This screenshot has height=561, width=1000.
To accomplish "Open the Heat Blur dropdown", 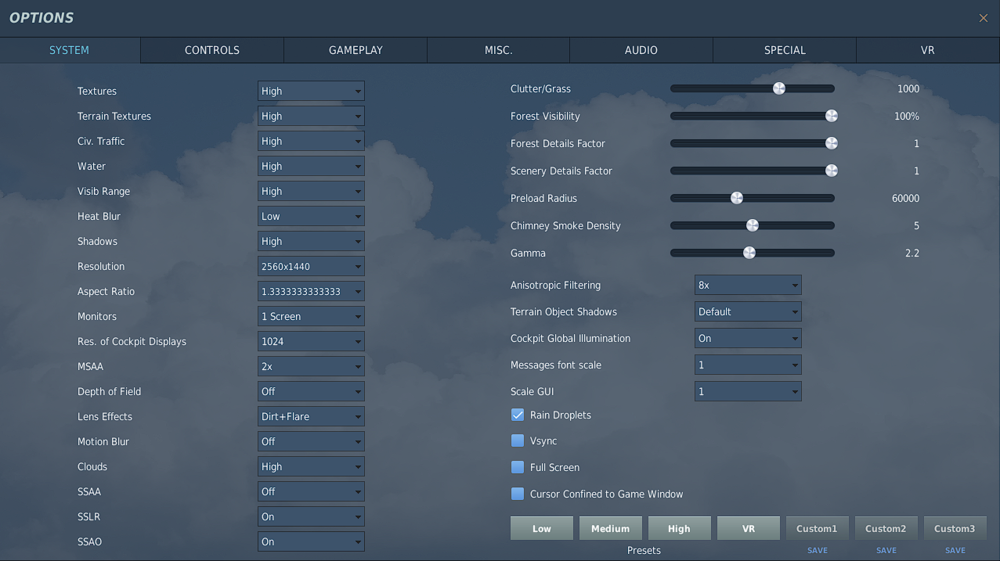I will click(311, 216).
